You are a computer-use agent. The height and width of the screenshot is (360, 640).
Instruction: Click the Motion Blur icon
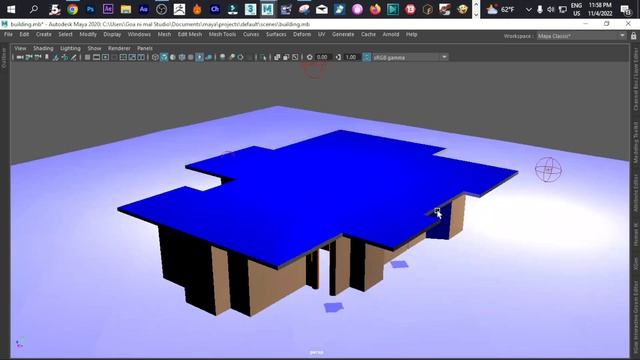(x=231, y=58)
